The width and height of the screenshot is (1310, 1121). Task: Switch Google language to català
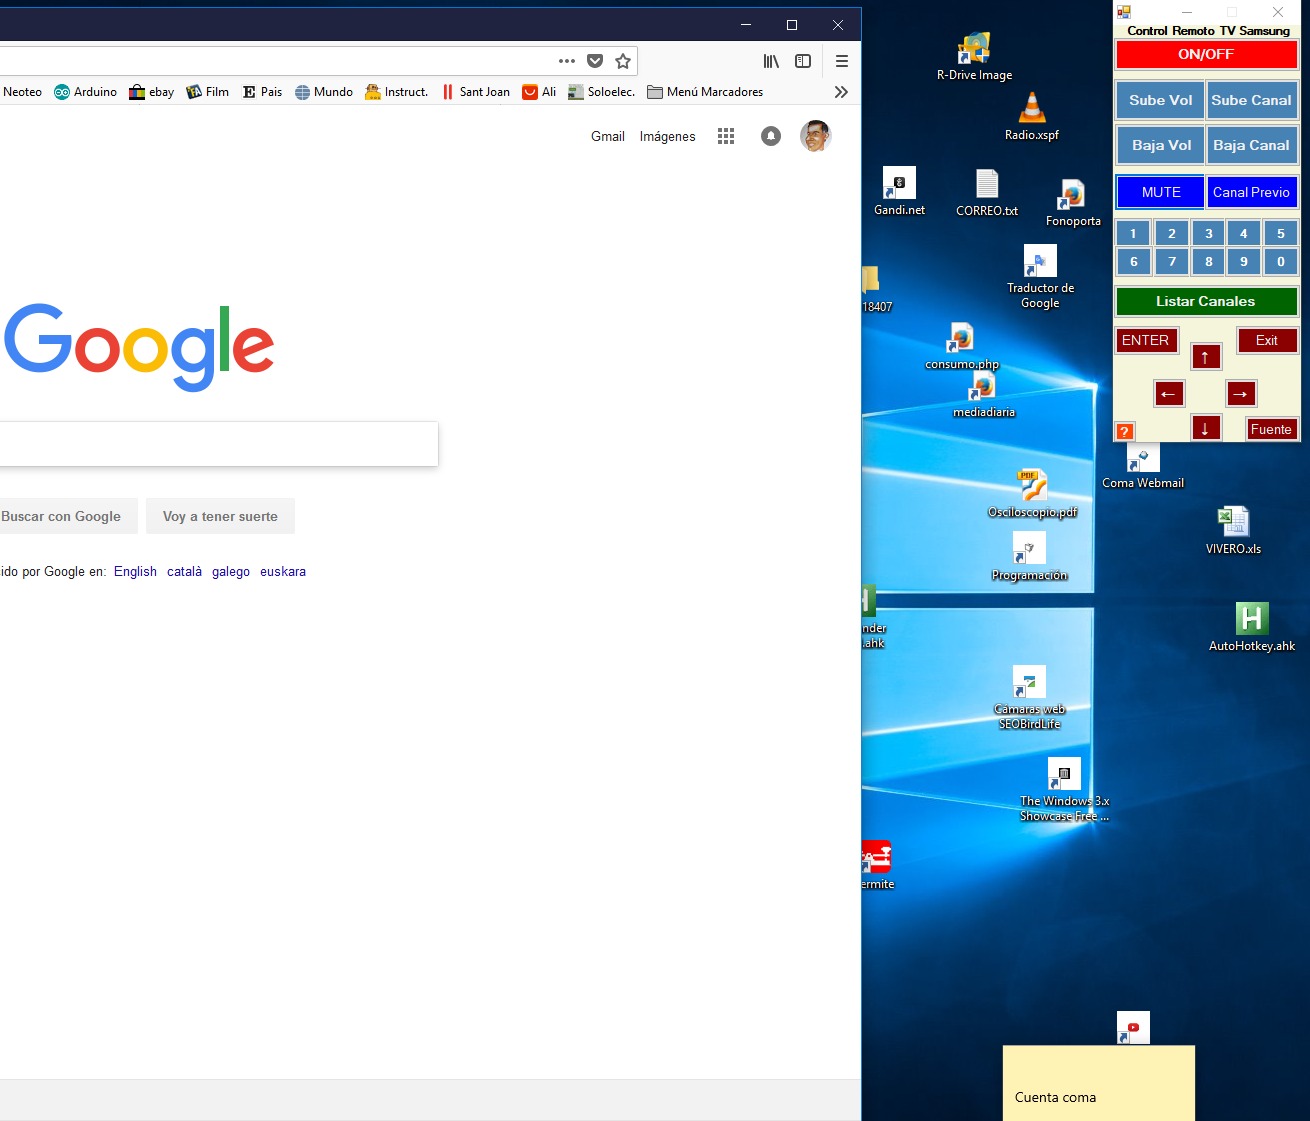coord(184,572)
